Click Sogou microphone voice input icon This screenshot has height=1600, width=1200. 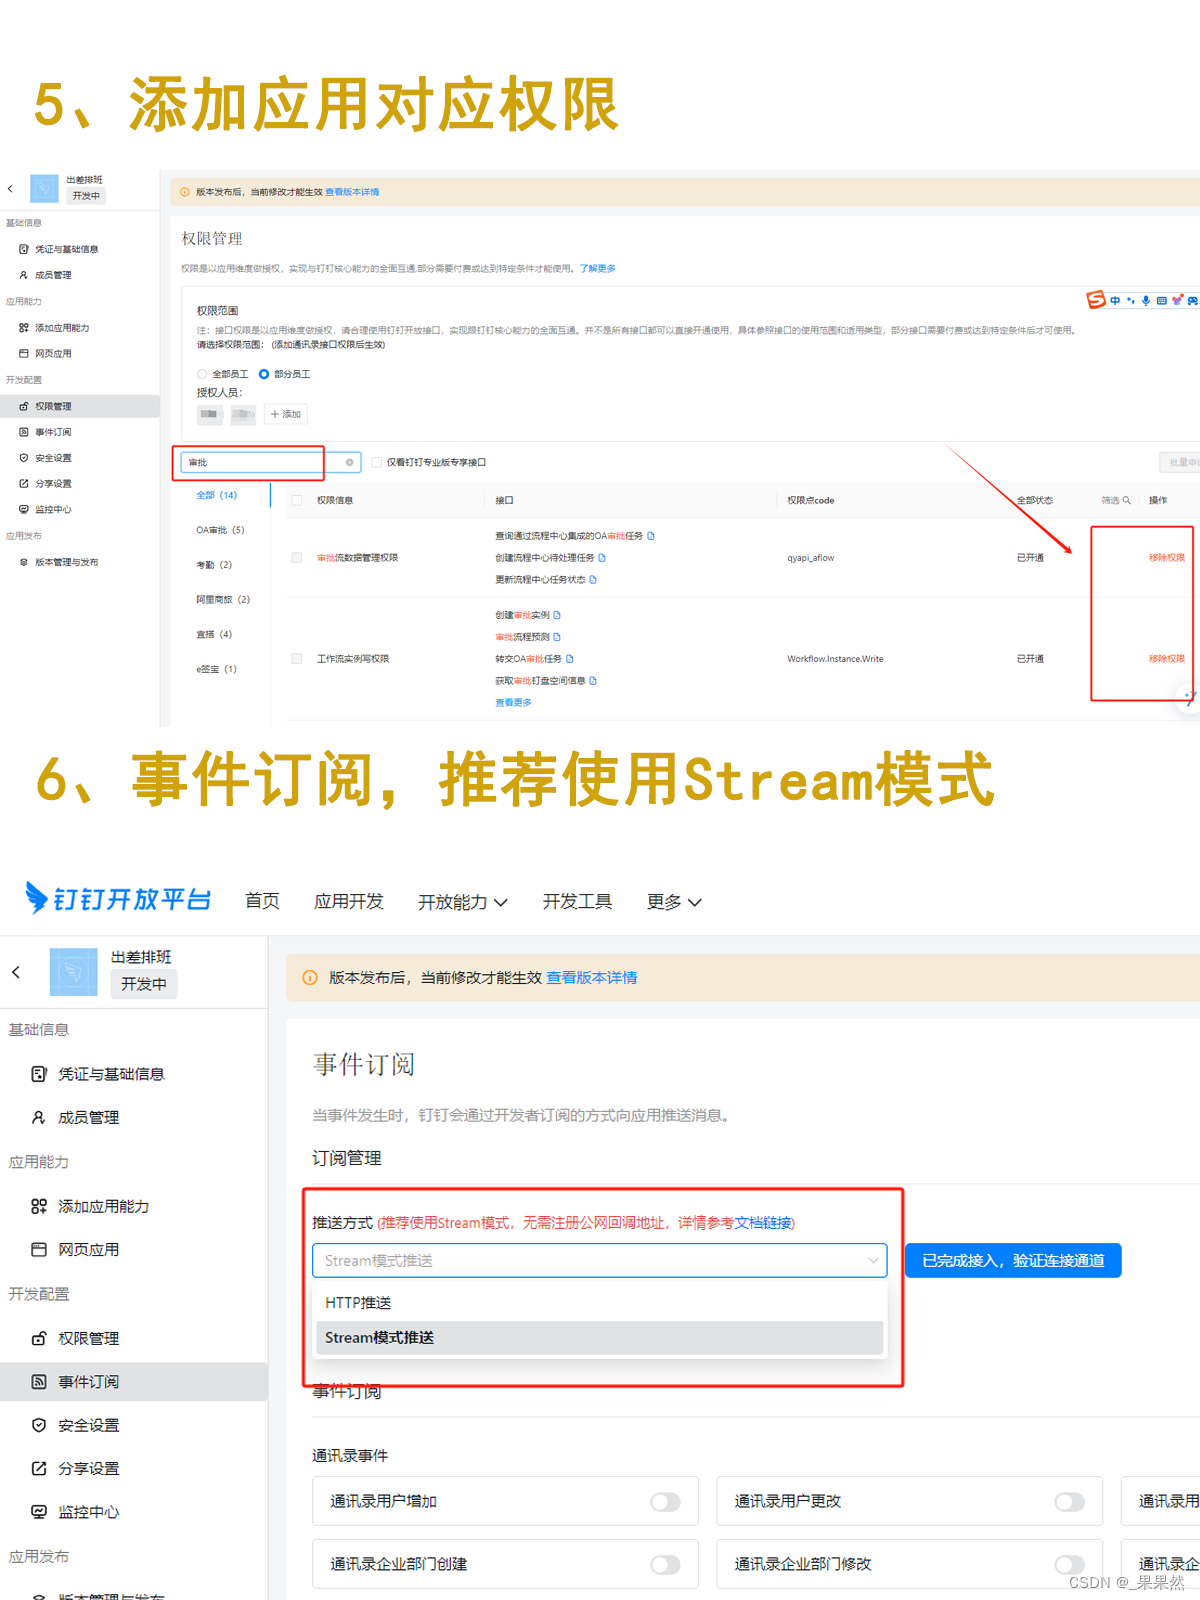point(1146,300)
